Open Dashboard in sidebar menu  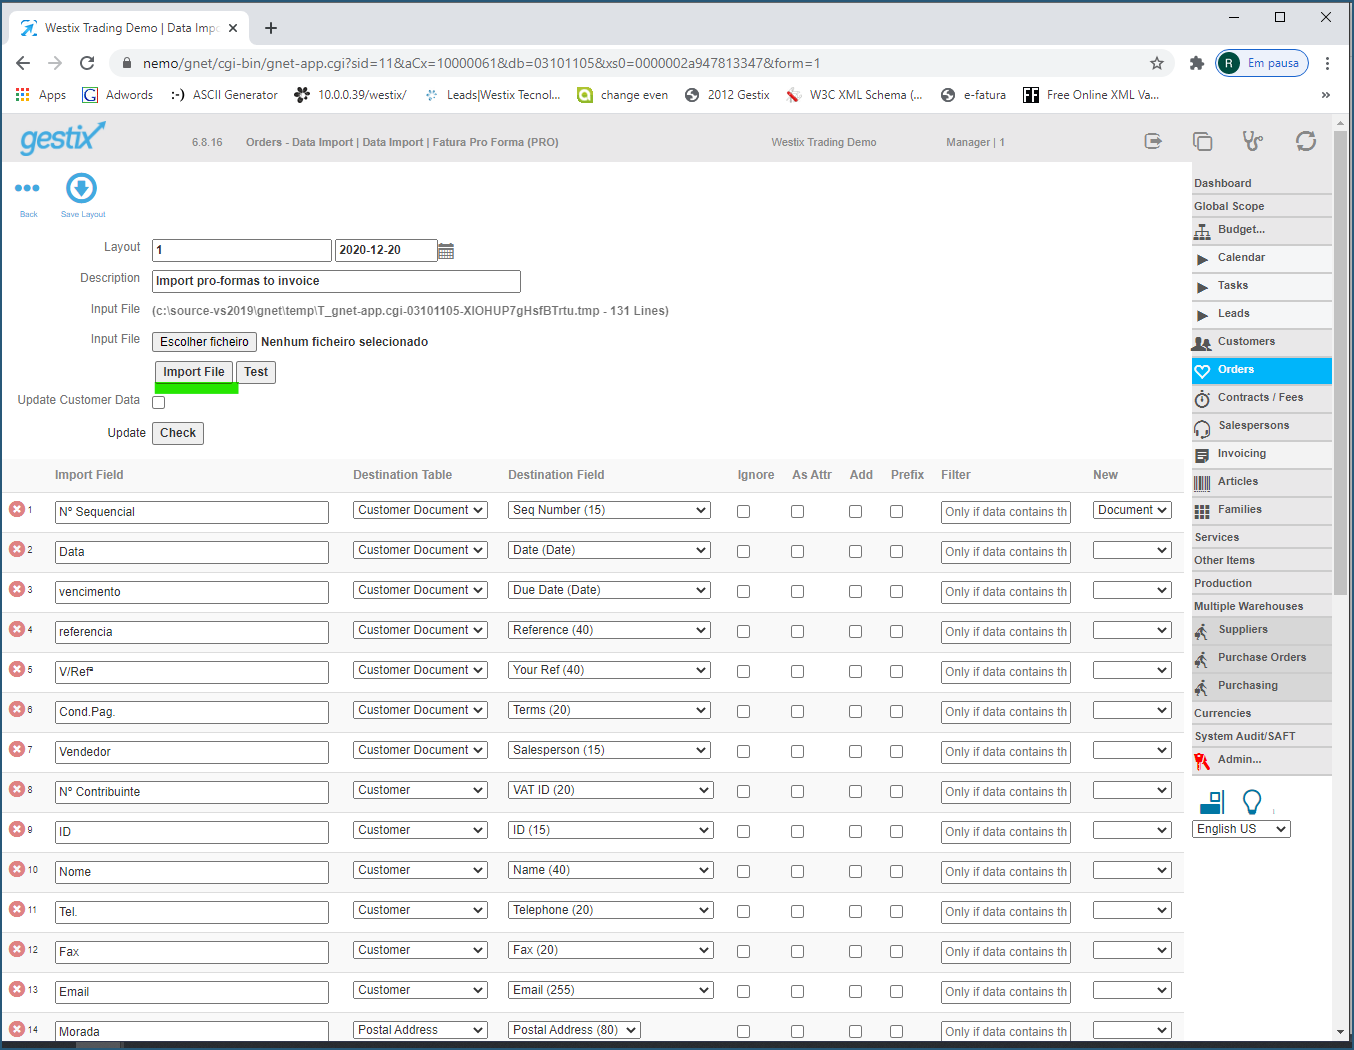(1261, 183)
